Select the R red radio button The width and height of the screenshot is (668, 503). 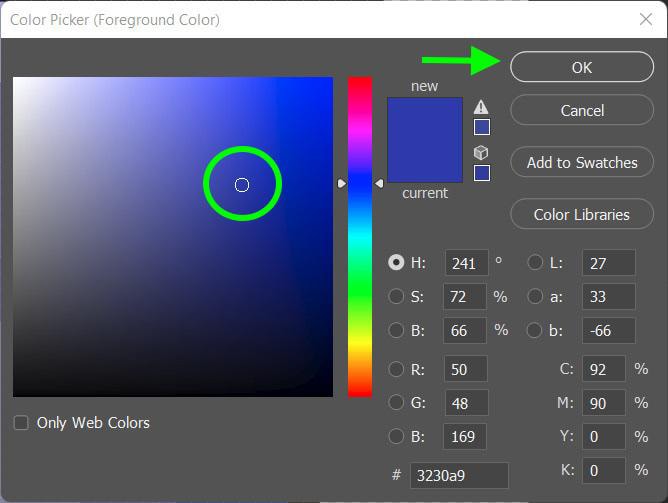coord(396,369)
